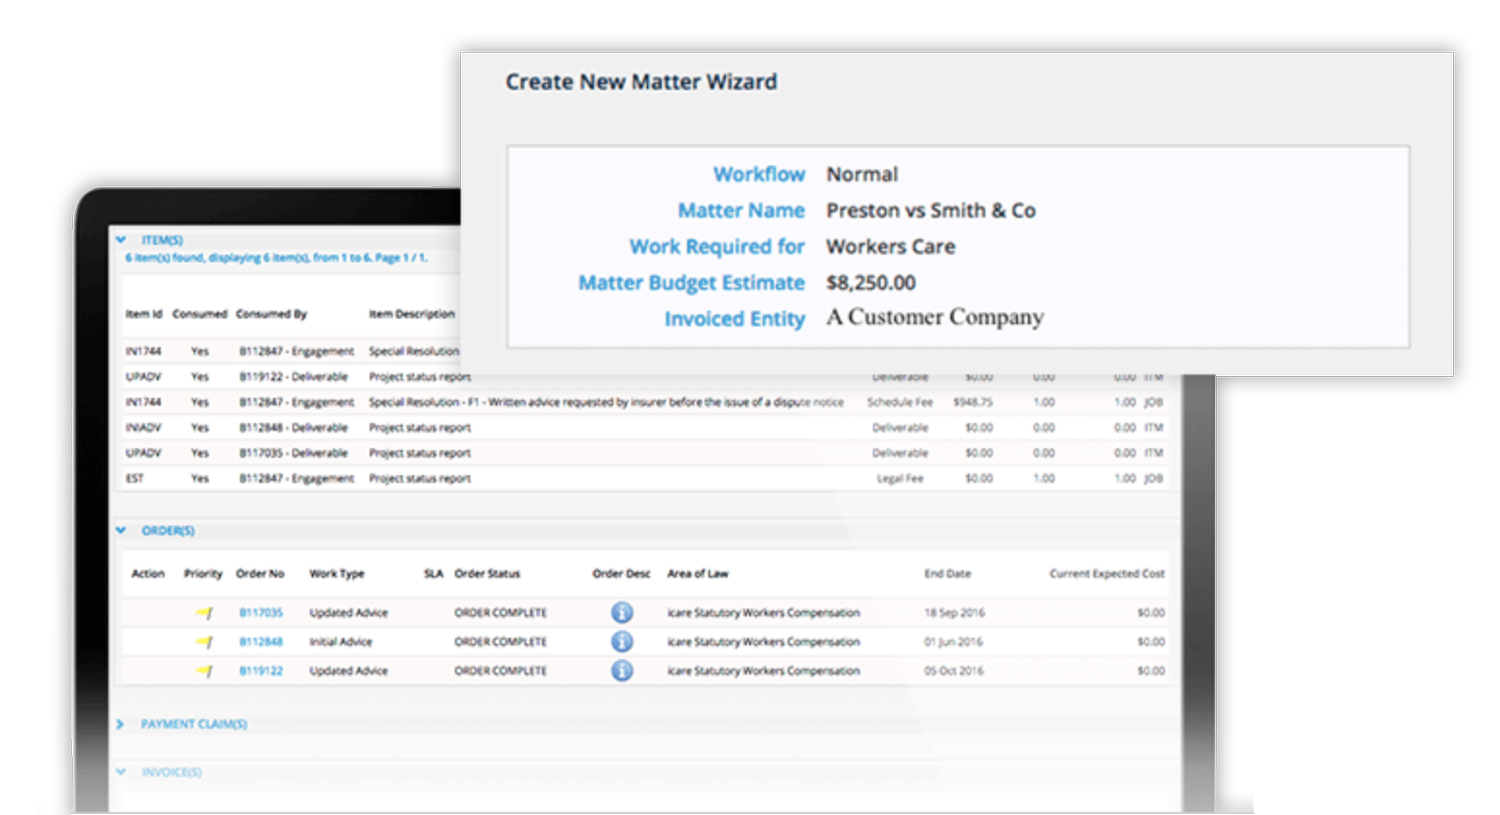Viewport: 1500px width, 815px height.
Task: Open order B117035
Action: (x=260, y=612)
